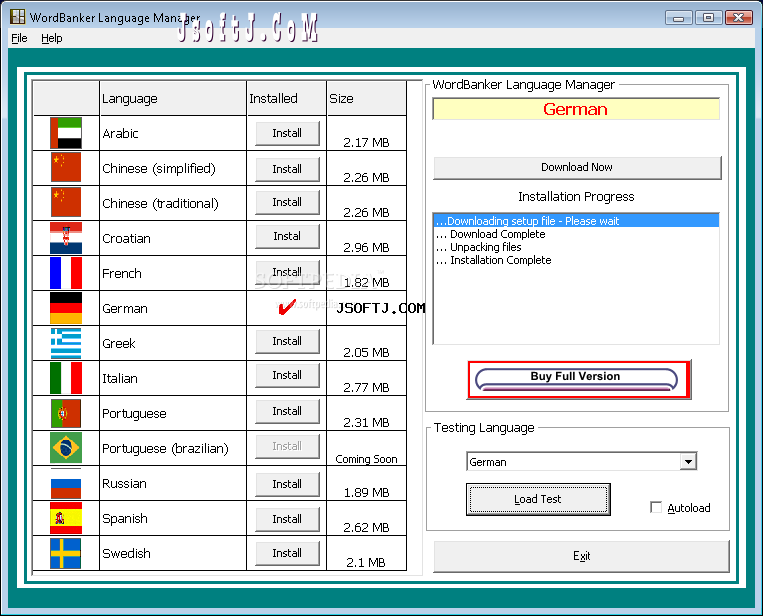Click the Language column header
Image resolution: width=763 pixels, height=616 pixels.
click(173, 98)
